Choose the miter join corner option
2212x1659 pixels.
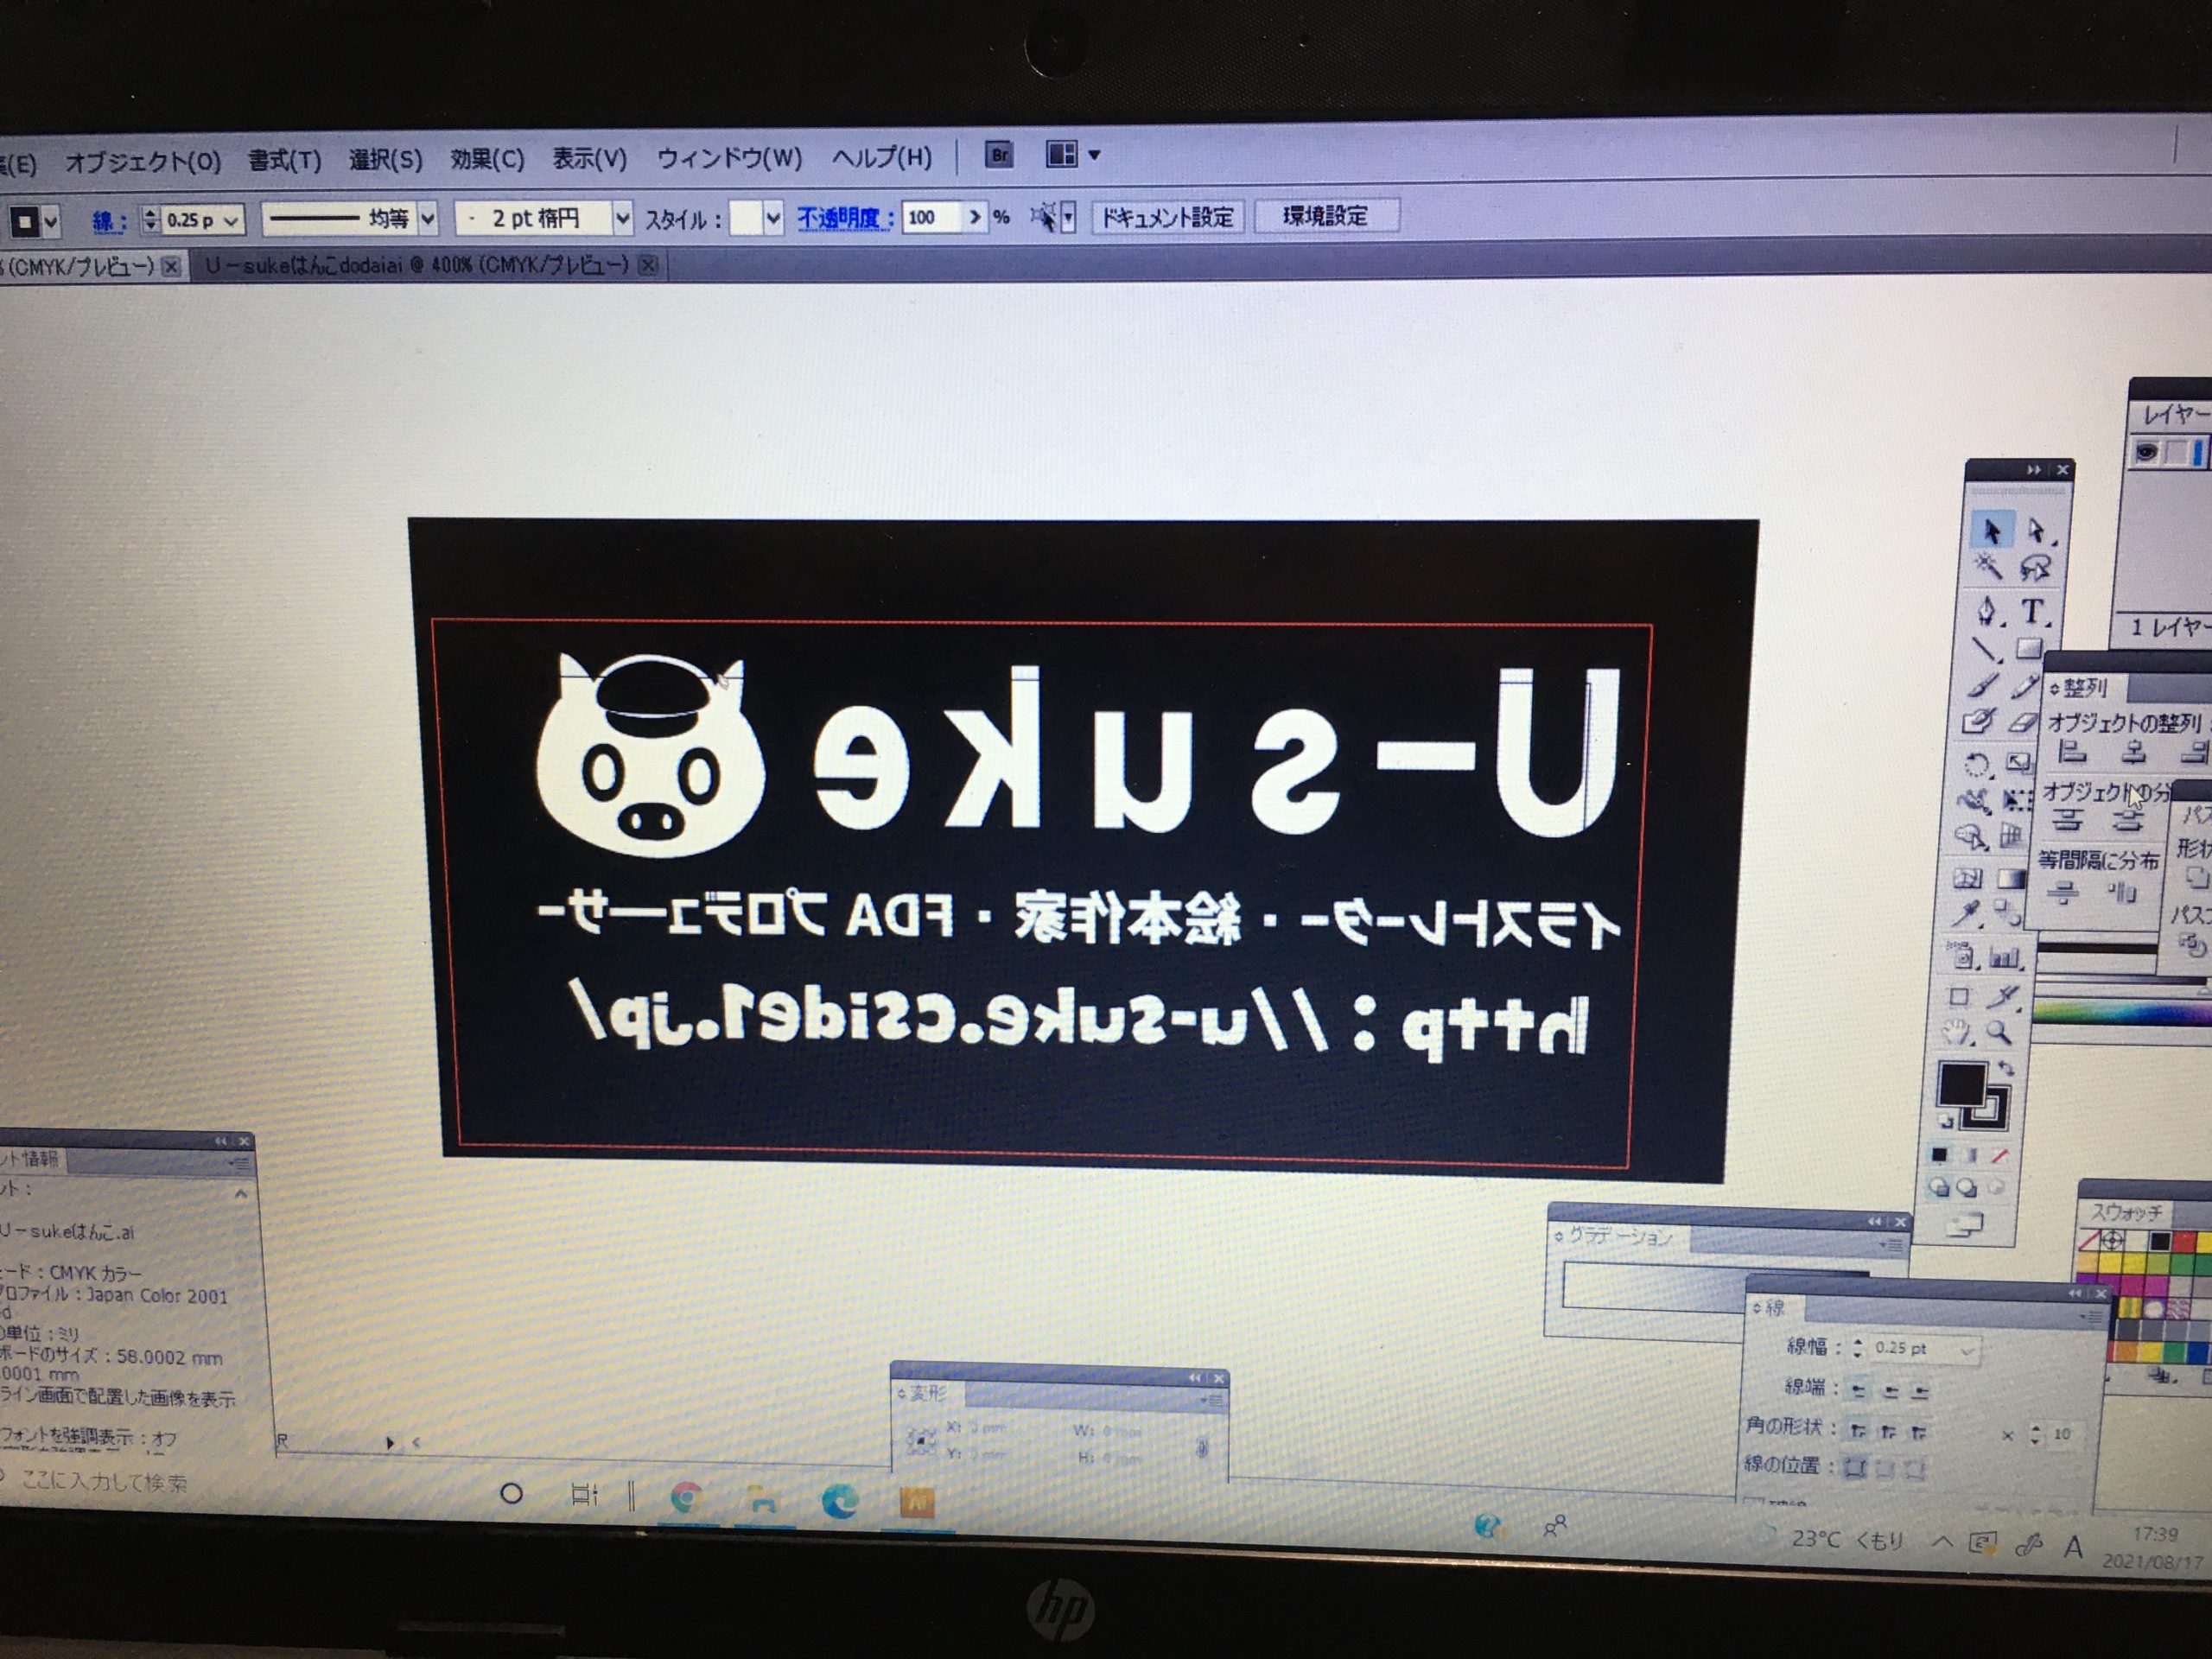[1858, 1433]
